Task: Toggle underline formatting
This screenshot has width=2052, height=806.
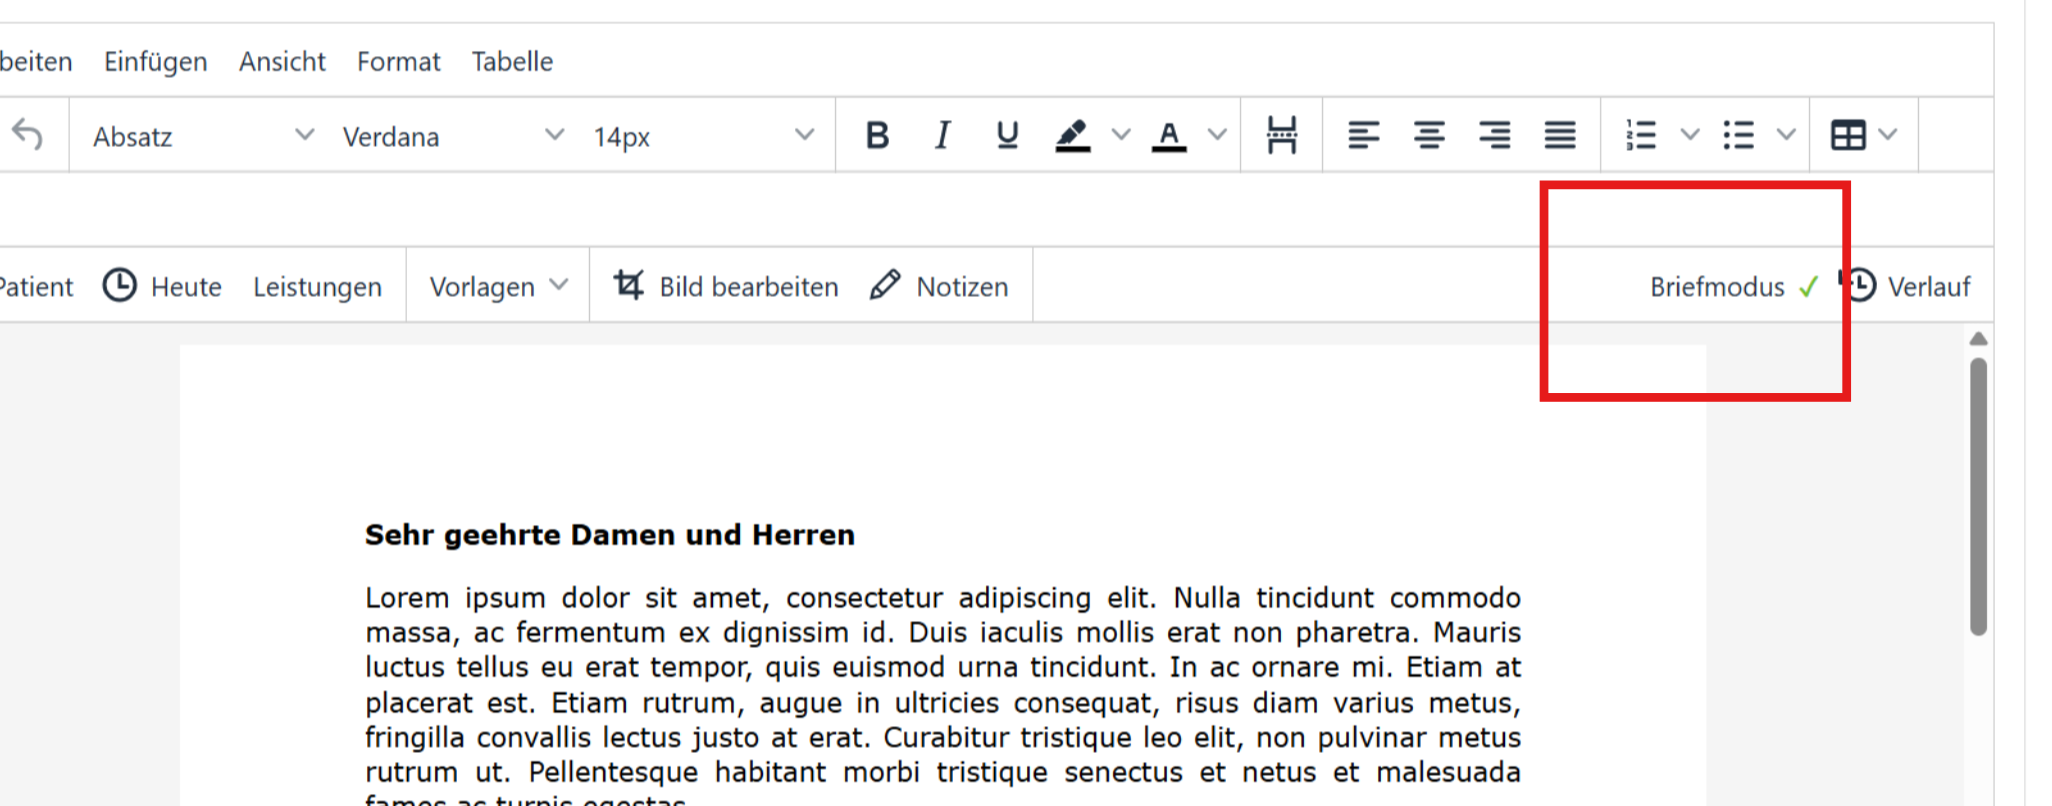Action: (x=1007, y=135)
